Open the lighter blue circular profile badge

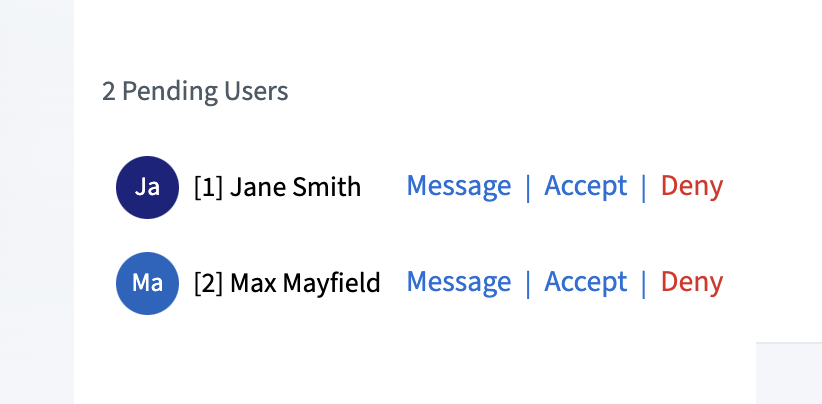click(147, 283)
